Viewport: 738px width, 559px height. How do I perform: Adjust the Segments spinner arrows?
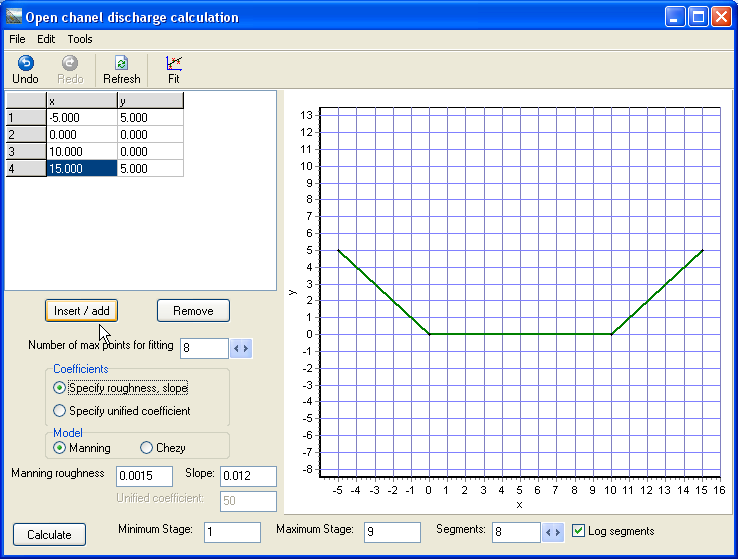[x=553, y=533]
